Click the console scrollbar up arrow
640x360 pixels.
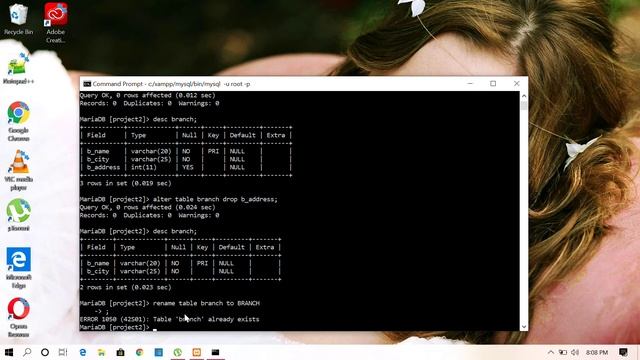click(524, 96)
